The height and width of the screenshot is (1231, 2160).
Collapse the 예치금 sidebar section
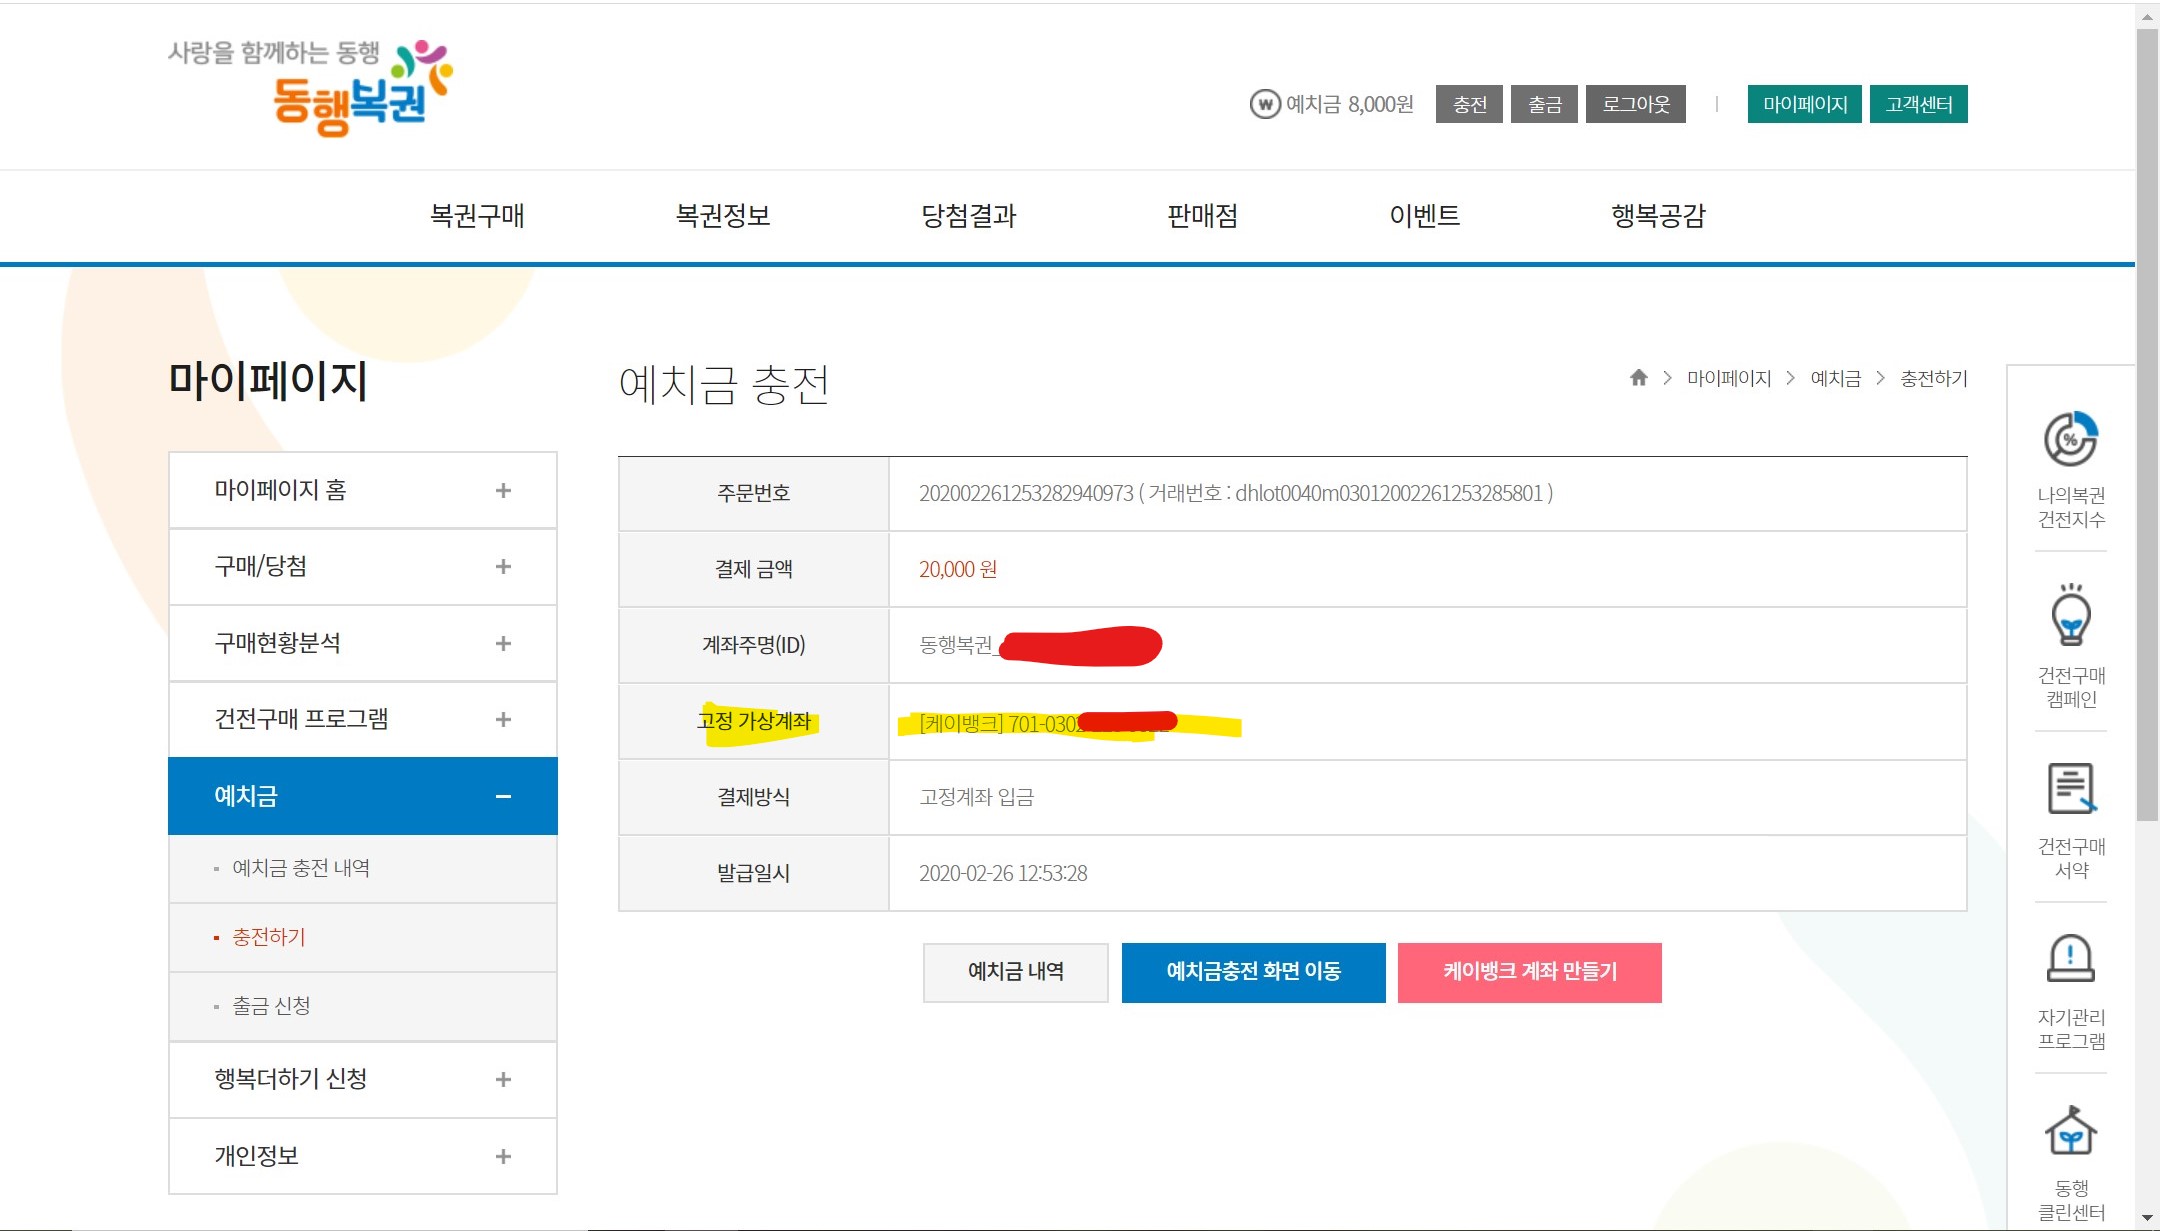pos(503,796)
